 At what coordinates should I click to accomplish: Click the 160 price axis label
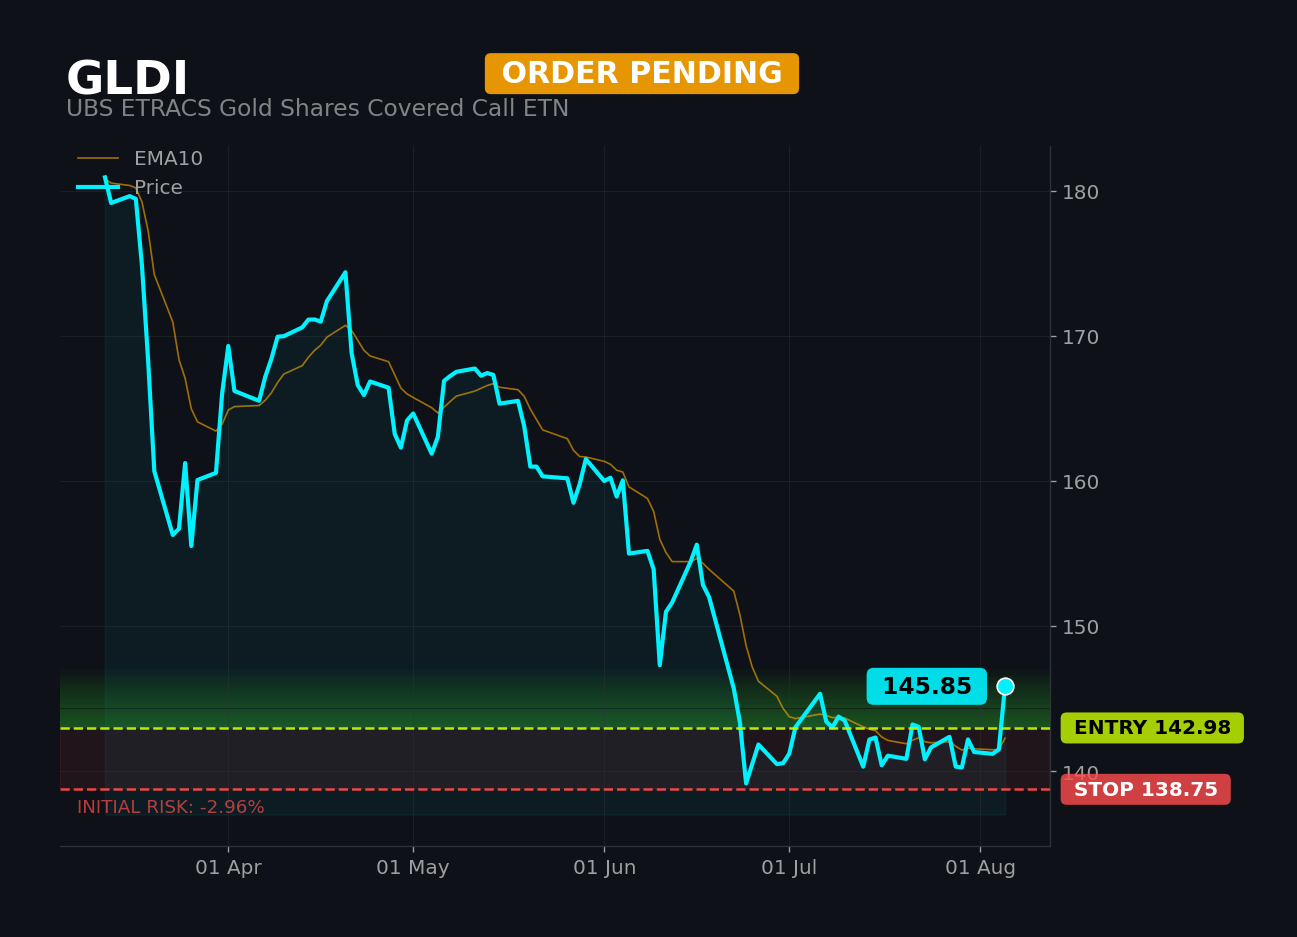click(x=1080, y=482)
